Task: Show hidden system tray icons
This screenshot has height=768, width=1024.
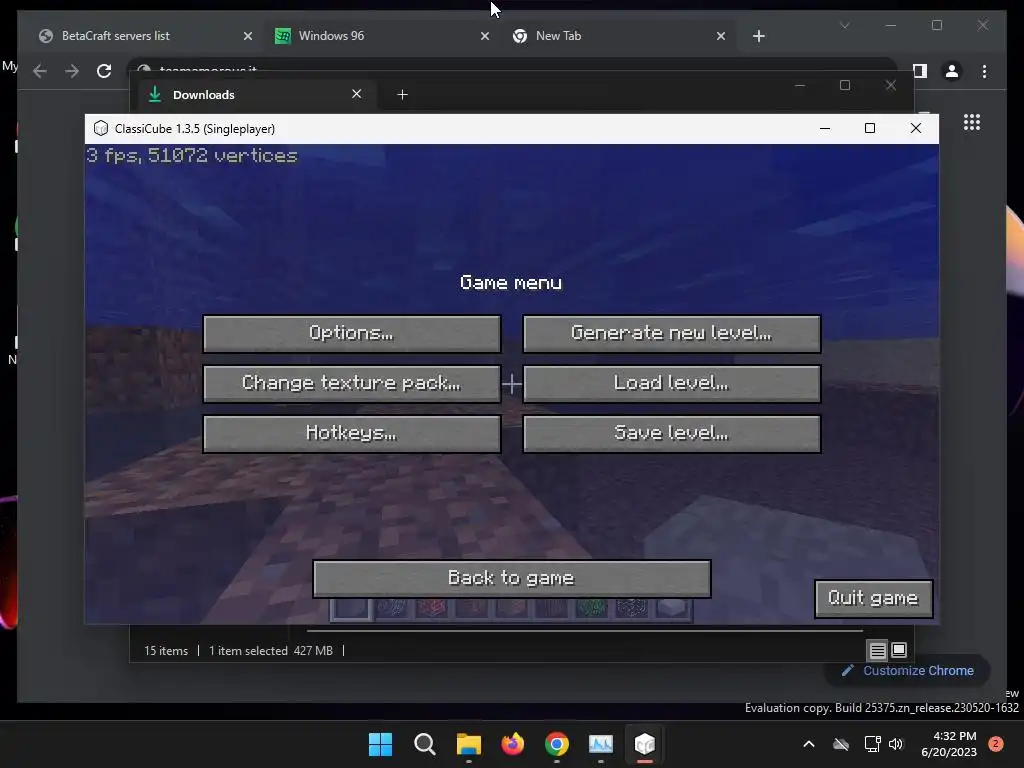Action: tap(808, 744)
